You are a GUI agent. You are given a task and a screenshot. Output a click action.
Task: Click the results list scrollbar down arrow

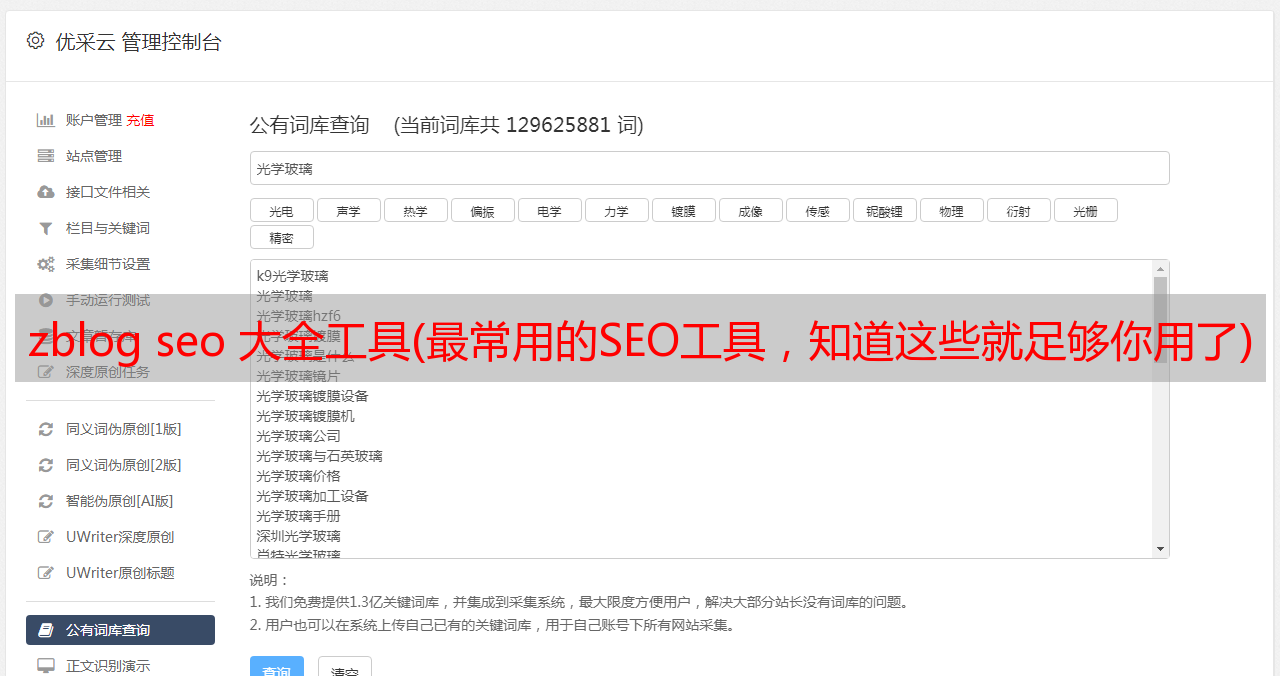pos(1160,549)
